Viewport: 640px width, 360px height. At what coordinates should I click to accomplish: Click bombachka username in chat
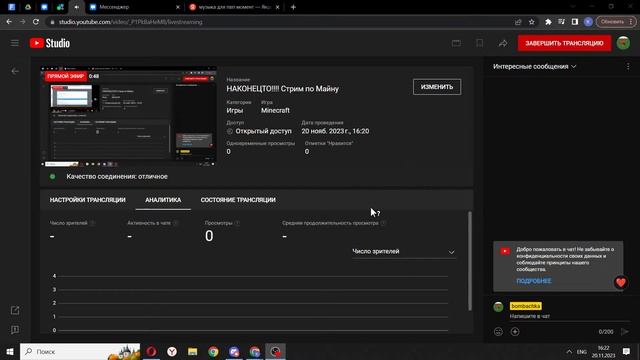(x=526, y=306)
